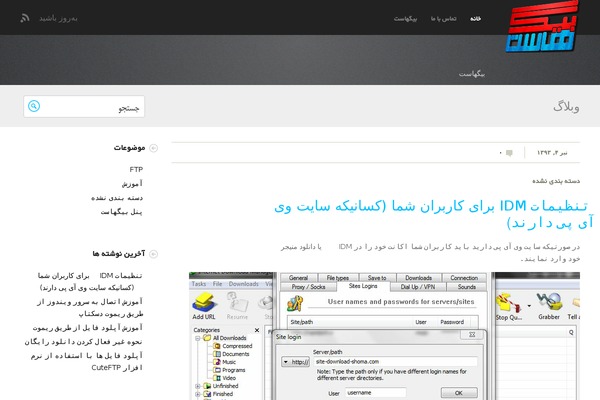600x400 pixels.
Task: Select the آموزش category link
Action: point(132,184)
